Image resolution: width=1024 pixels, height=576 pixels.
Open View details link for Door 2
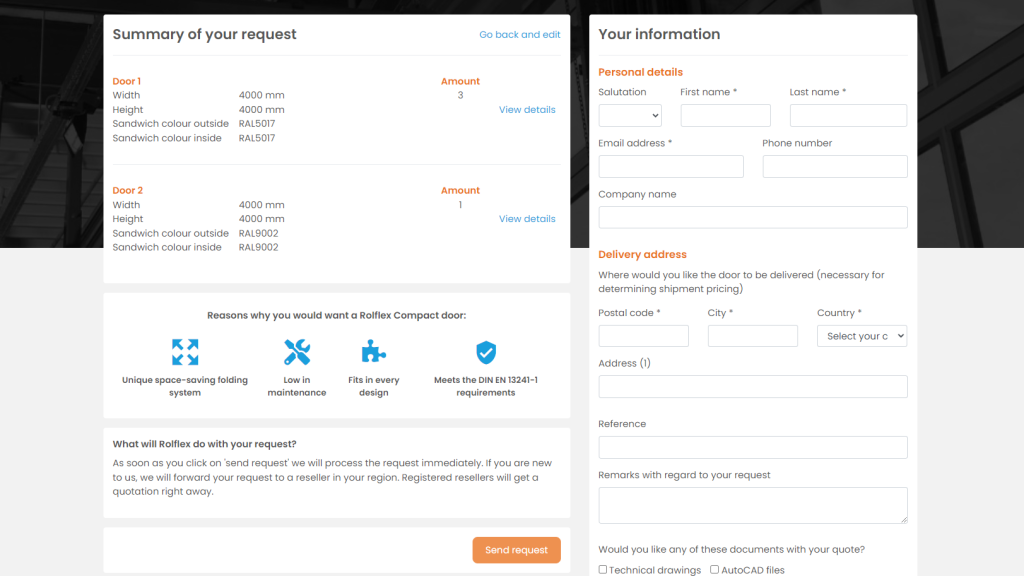click(x=527, y=219)
